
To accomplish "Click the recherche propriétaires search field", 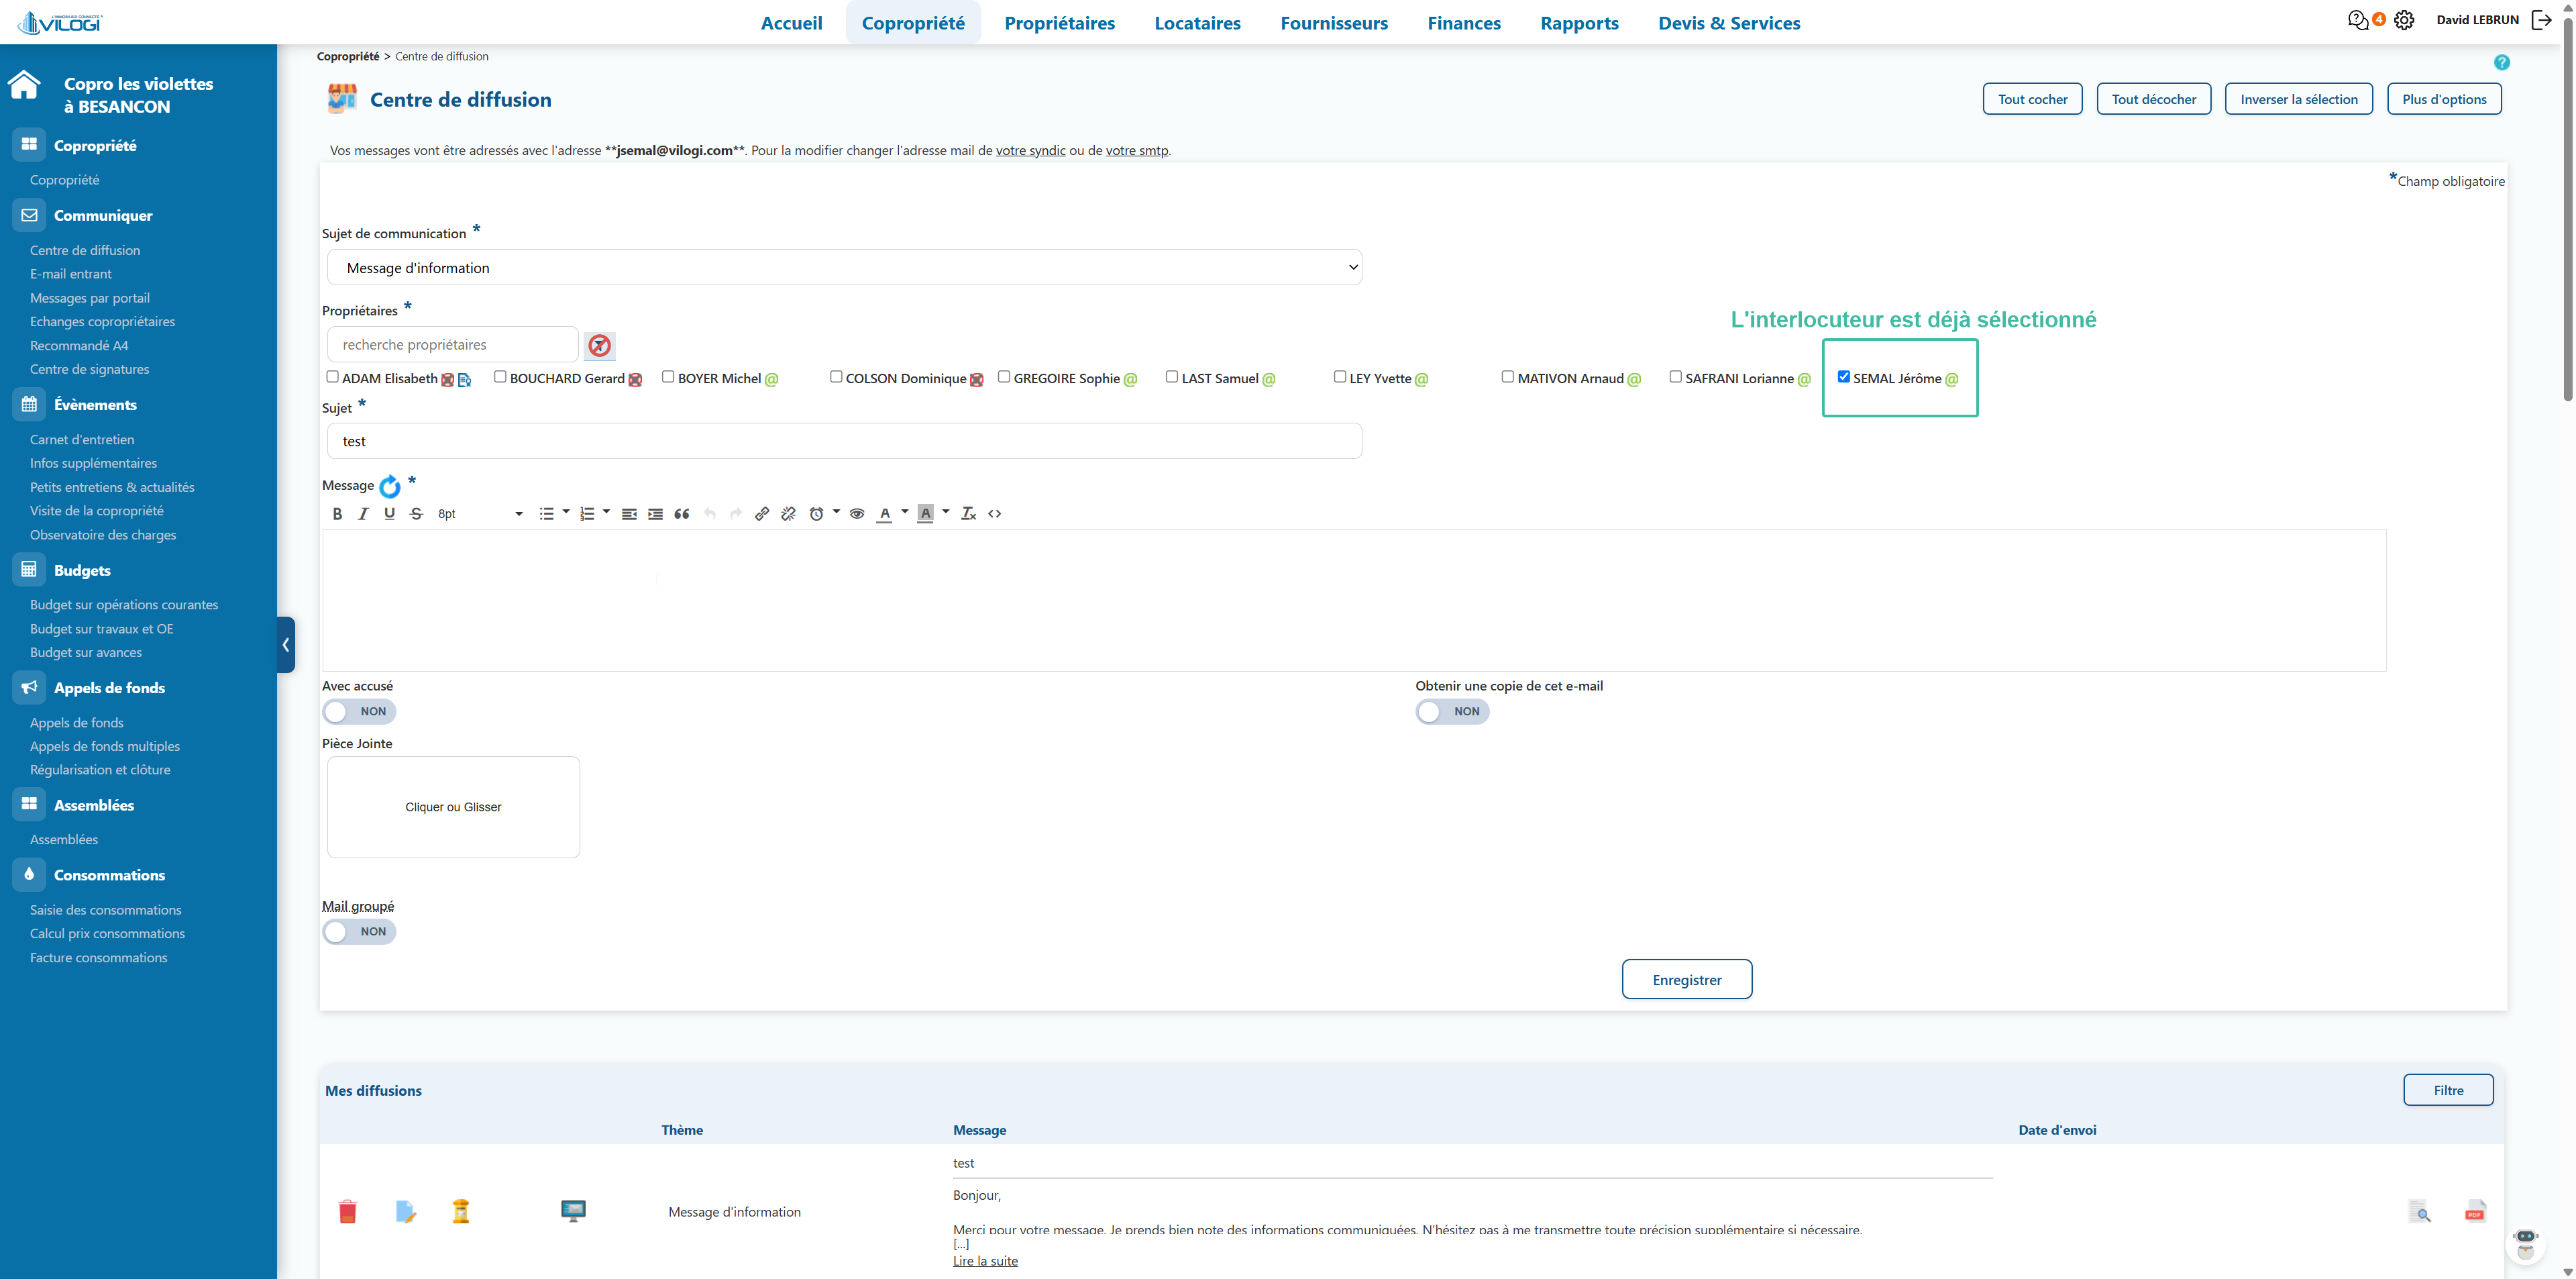I will (x=452, y=345).
